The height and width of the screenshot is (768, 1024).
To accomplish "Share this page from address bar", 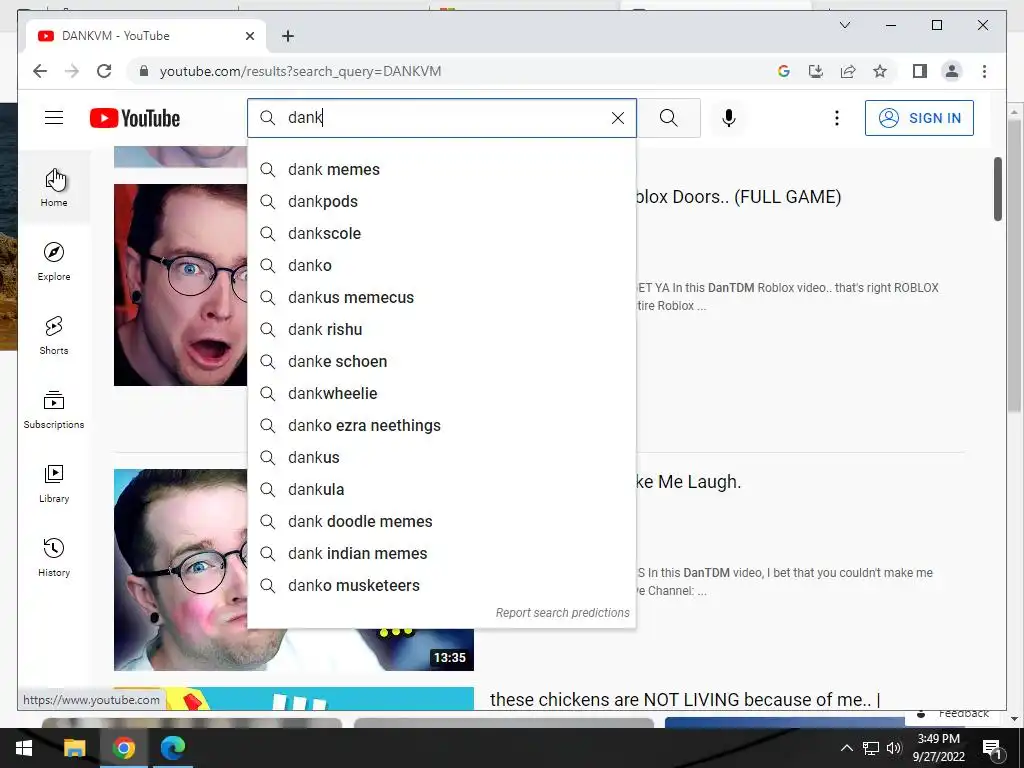I will (848, 71).
